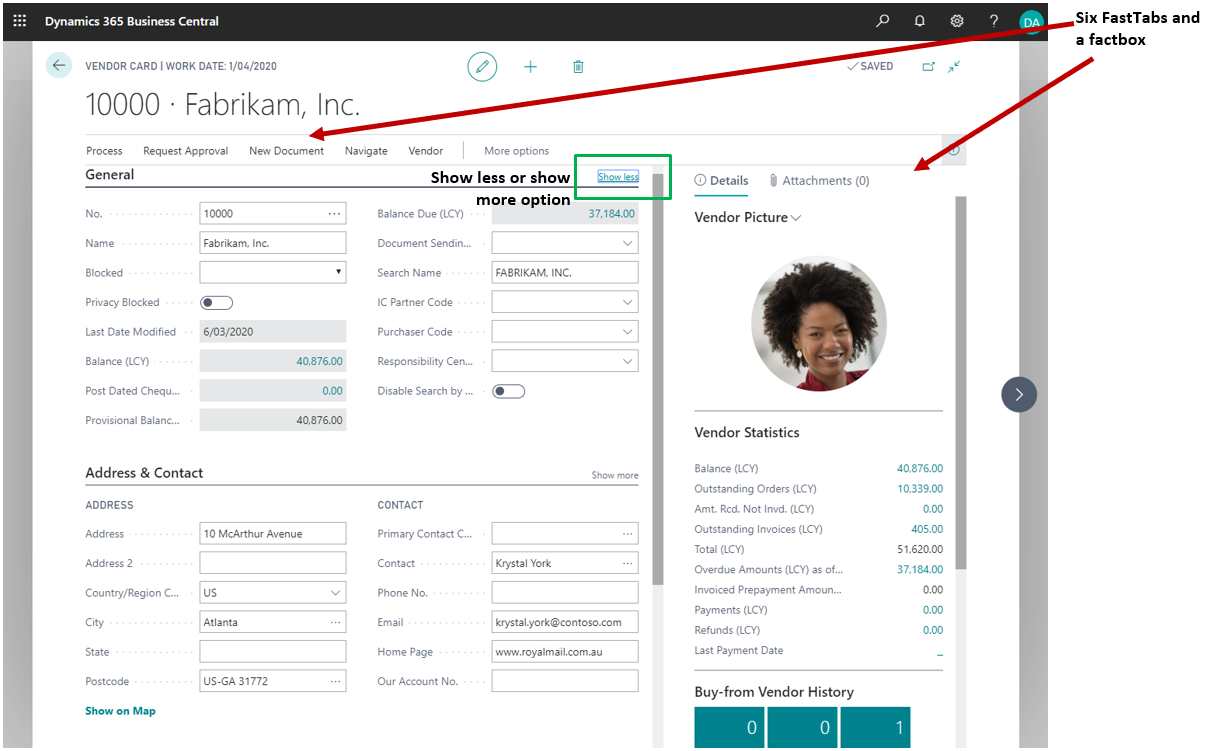Toggle the Privacy Blocked switch
This screenshot has height=751, width=1214.
[216, 302]
